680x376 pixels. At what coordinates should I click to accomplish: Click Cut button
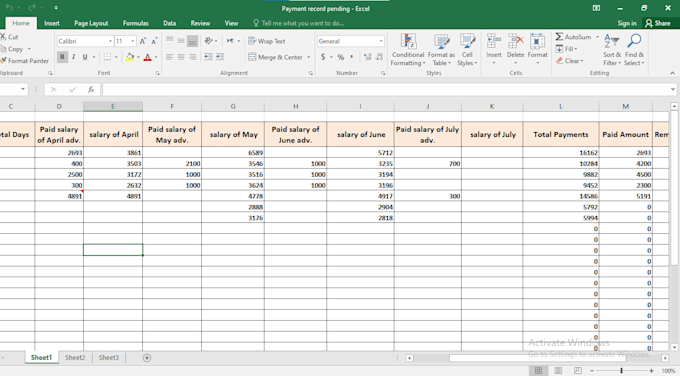(10, 37)
